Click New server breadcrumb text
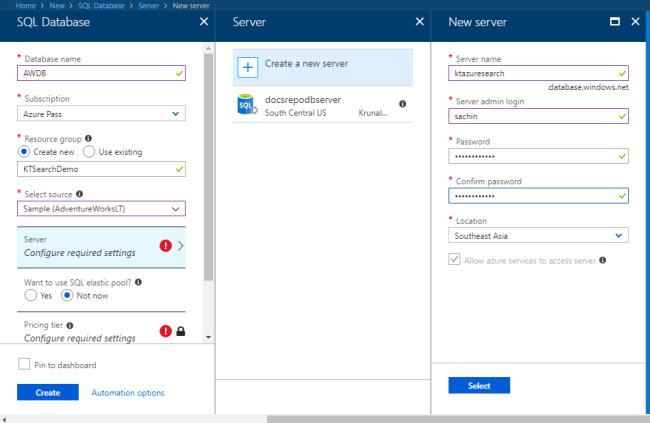The image size is (650, 423). [191, 6]
